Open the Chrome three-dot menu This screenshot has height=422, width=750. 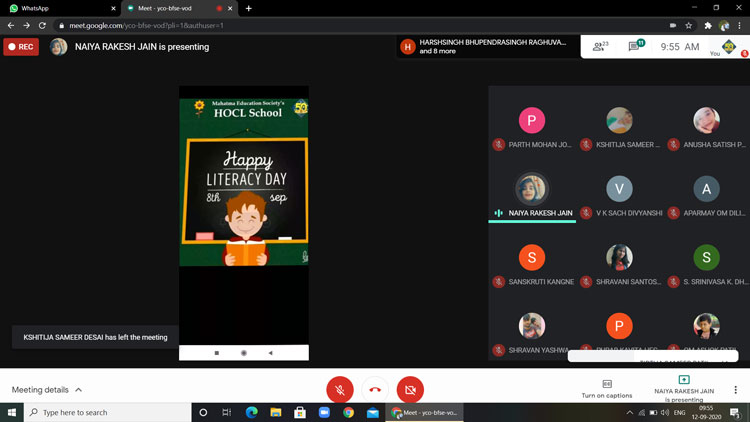[x=740, y=25]
